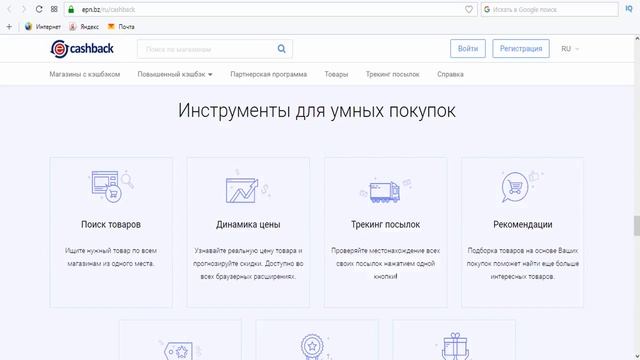Click the Регистрация button
This screenshot has height=360, width=640.
(521, 49)
